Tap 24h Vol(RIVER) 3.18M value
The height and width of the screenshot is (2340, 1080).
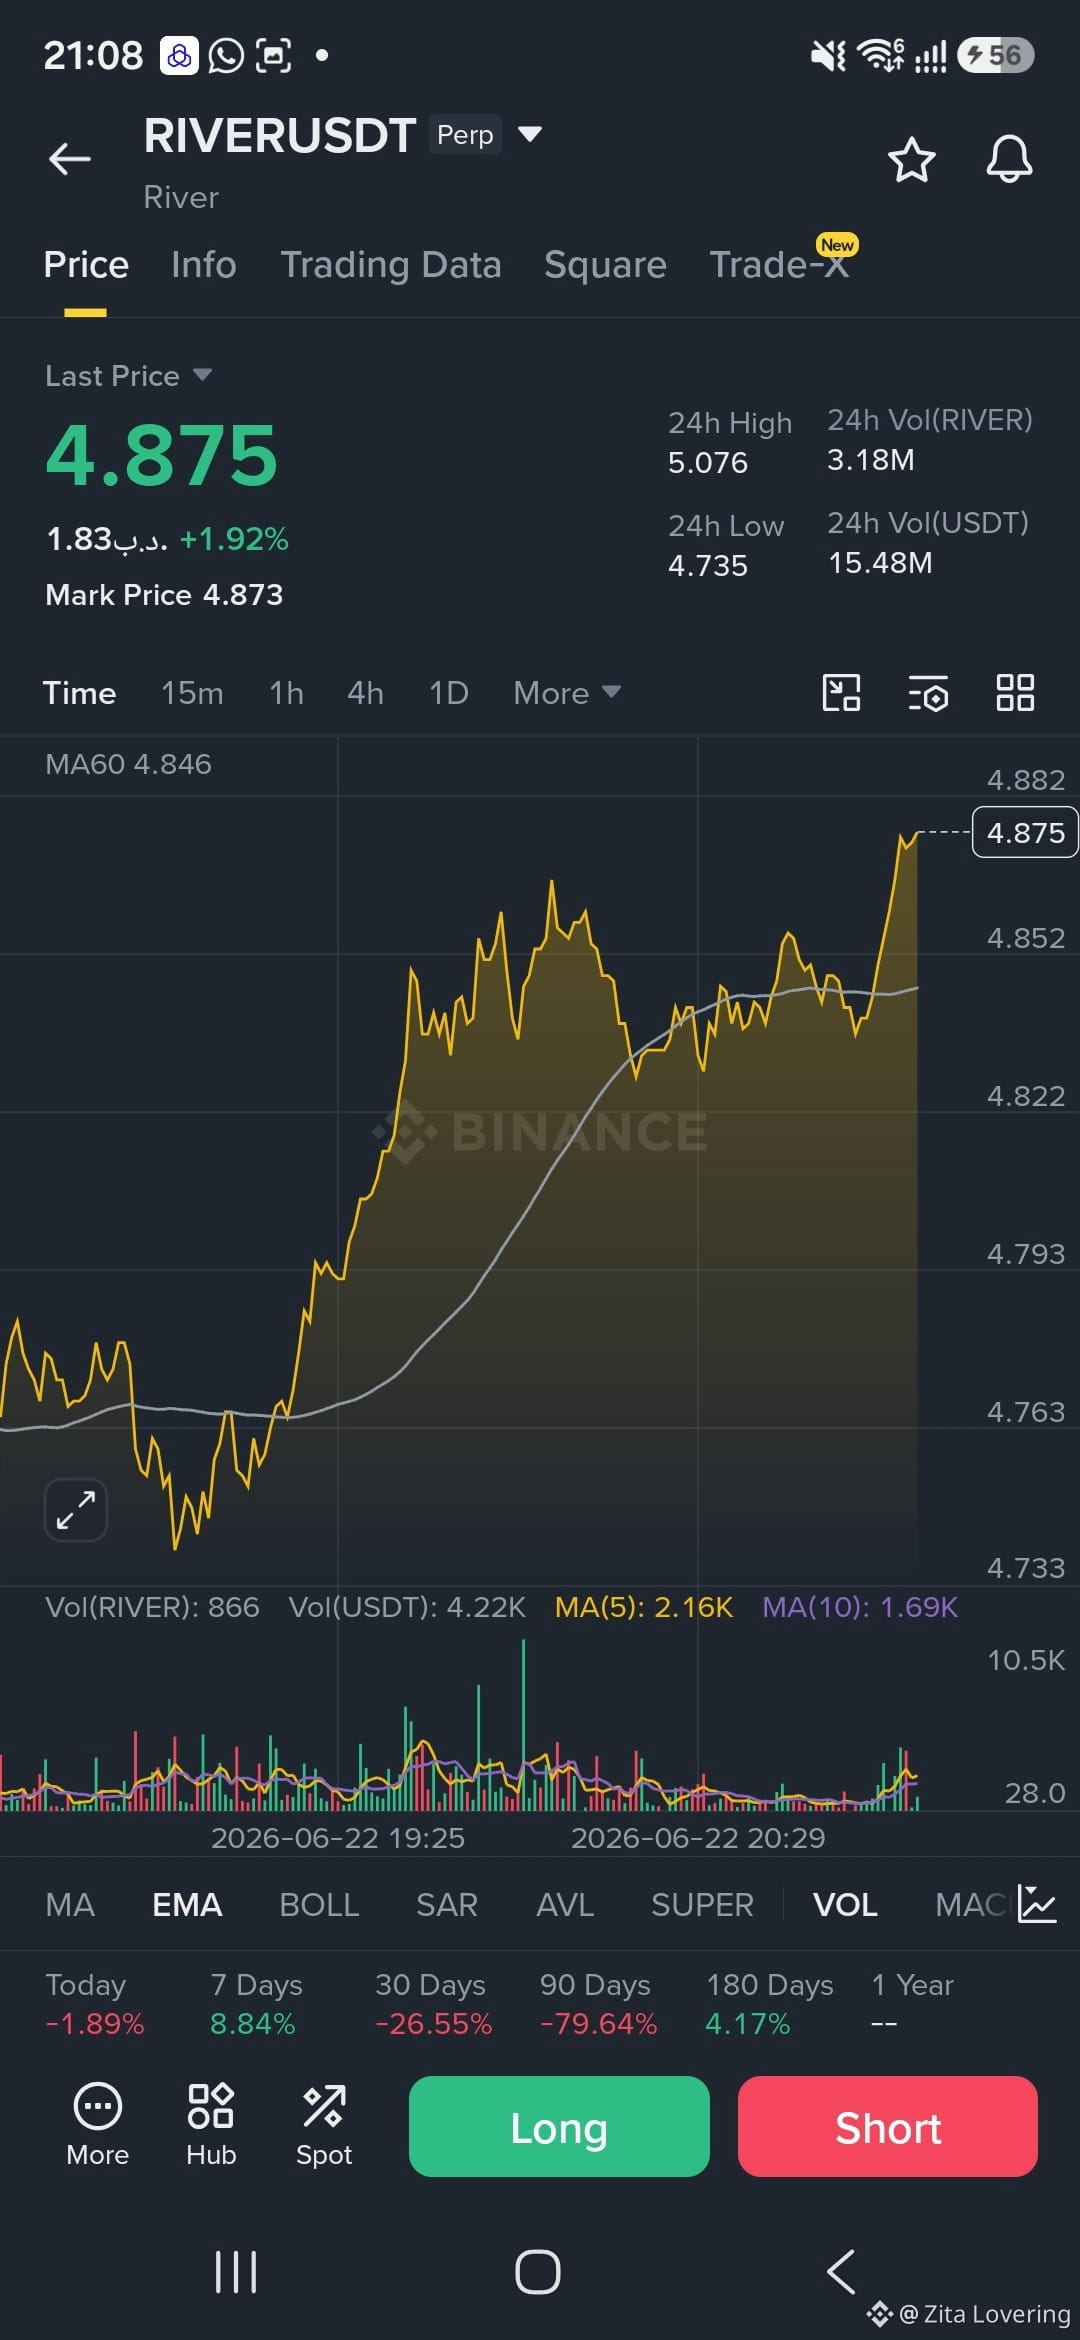[870, 460]
